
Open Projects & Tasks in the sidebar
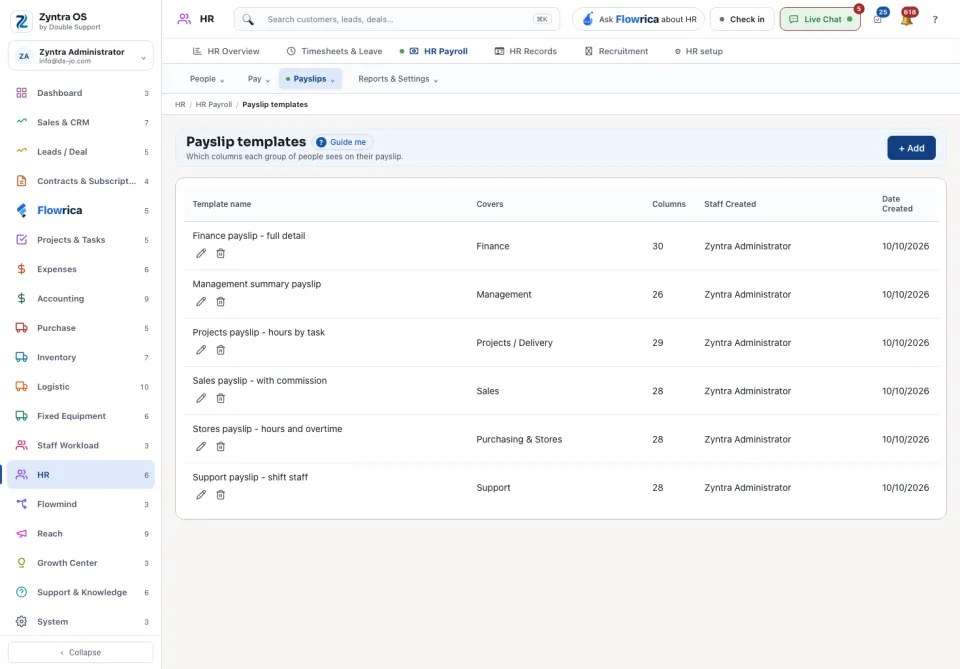81,240
